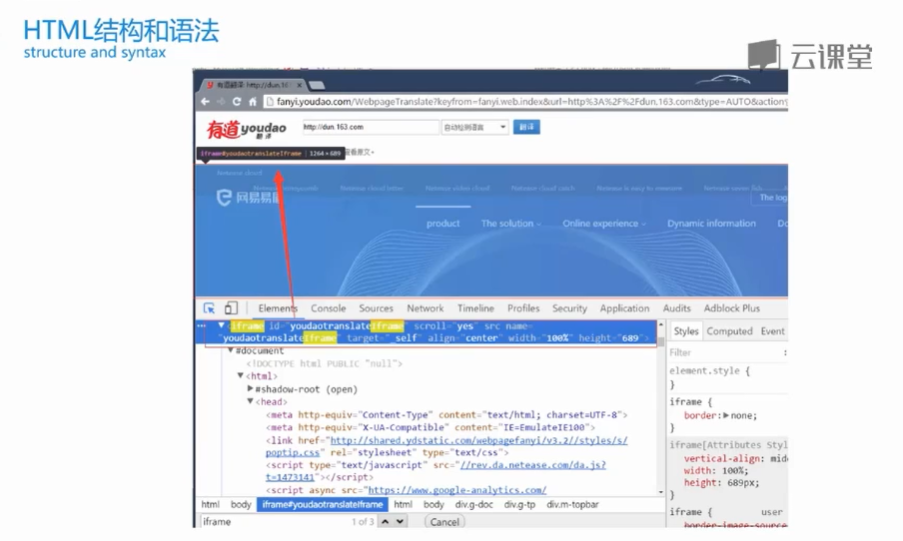Click the Youdao logo

(246, 130)
